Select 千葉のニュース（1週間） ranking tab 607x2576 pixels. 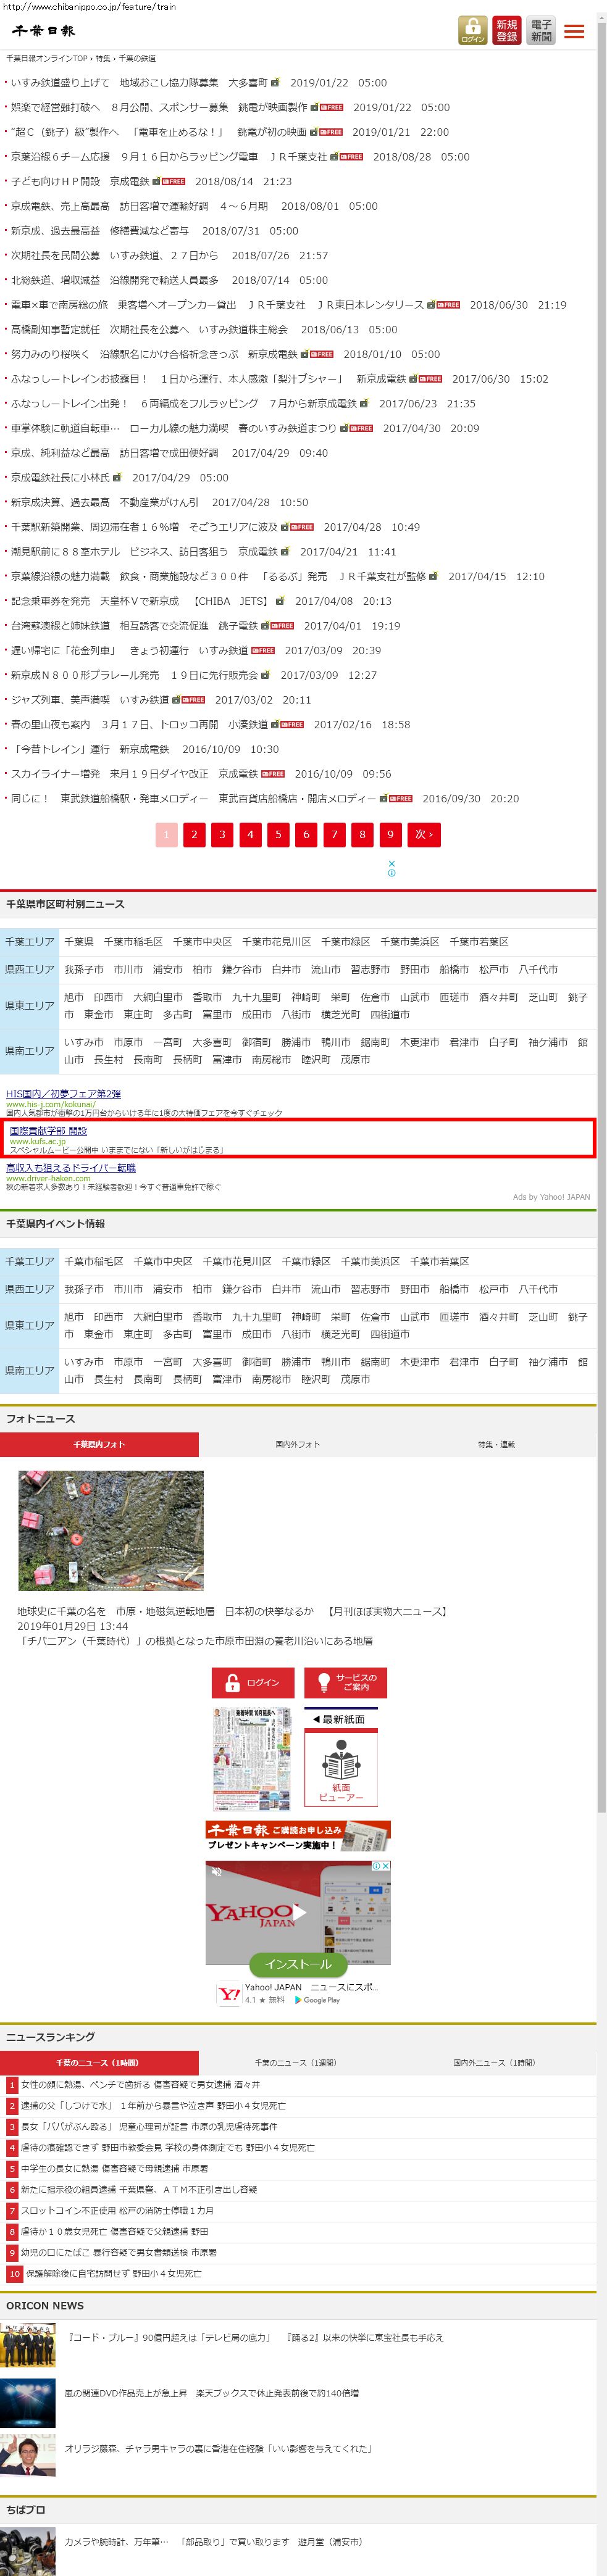tap(296, 2062)
